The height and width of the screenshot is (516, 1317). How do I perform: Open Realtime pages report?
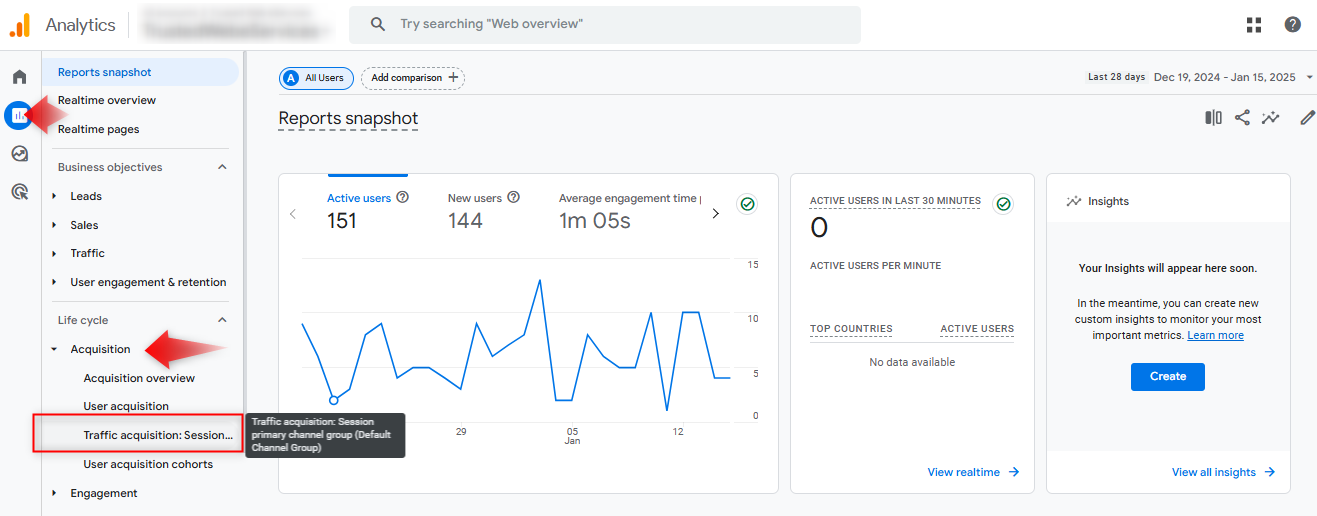point(98,129)
